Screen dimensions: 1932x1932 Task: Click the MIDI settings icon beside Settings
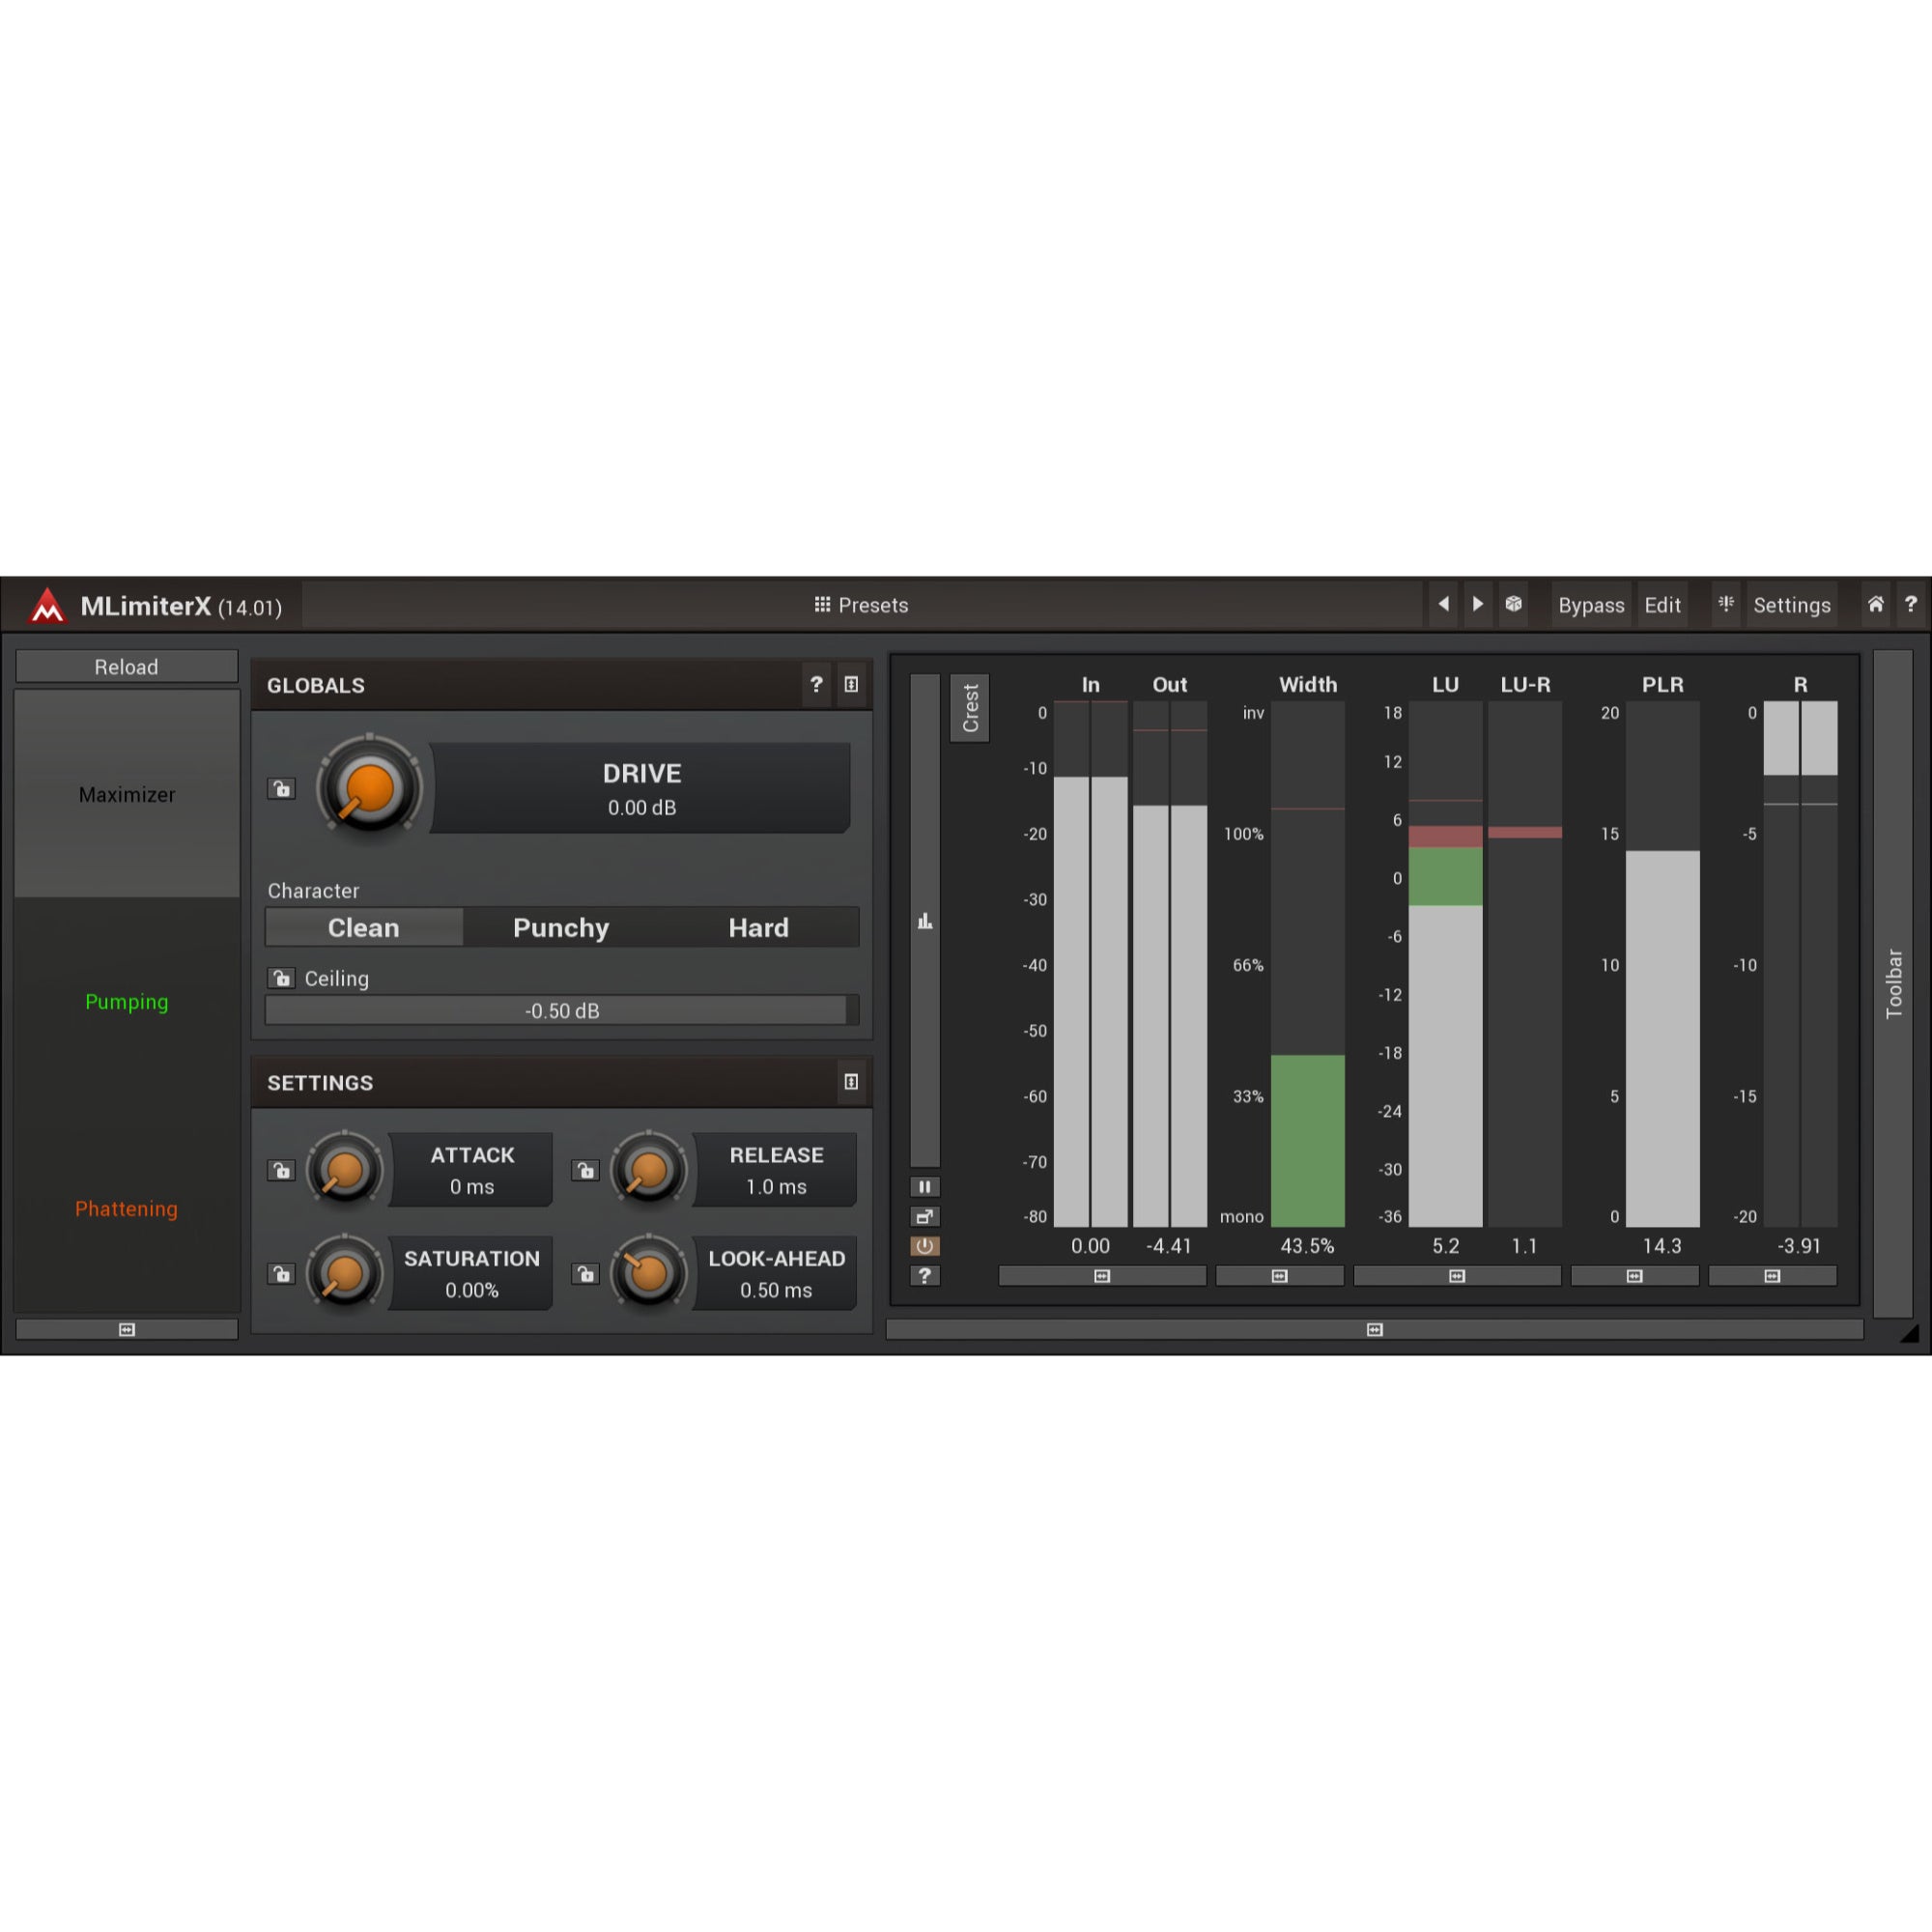[1726, 604]
